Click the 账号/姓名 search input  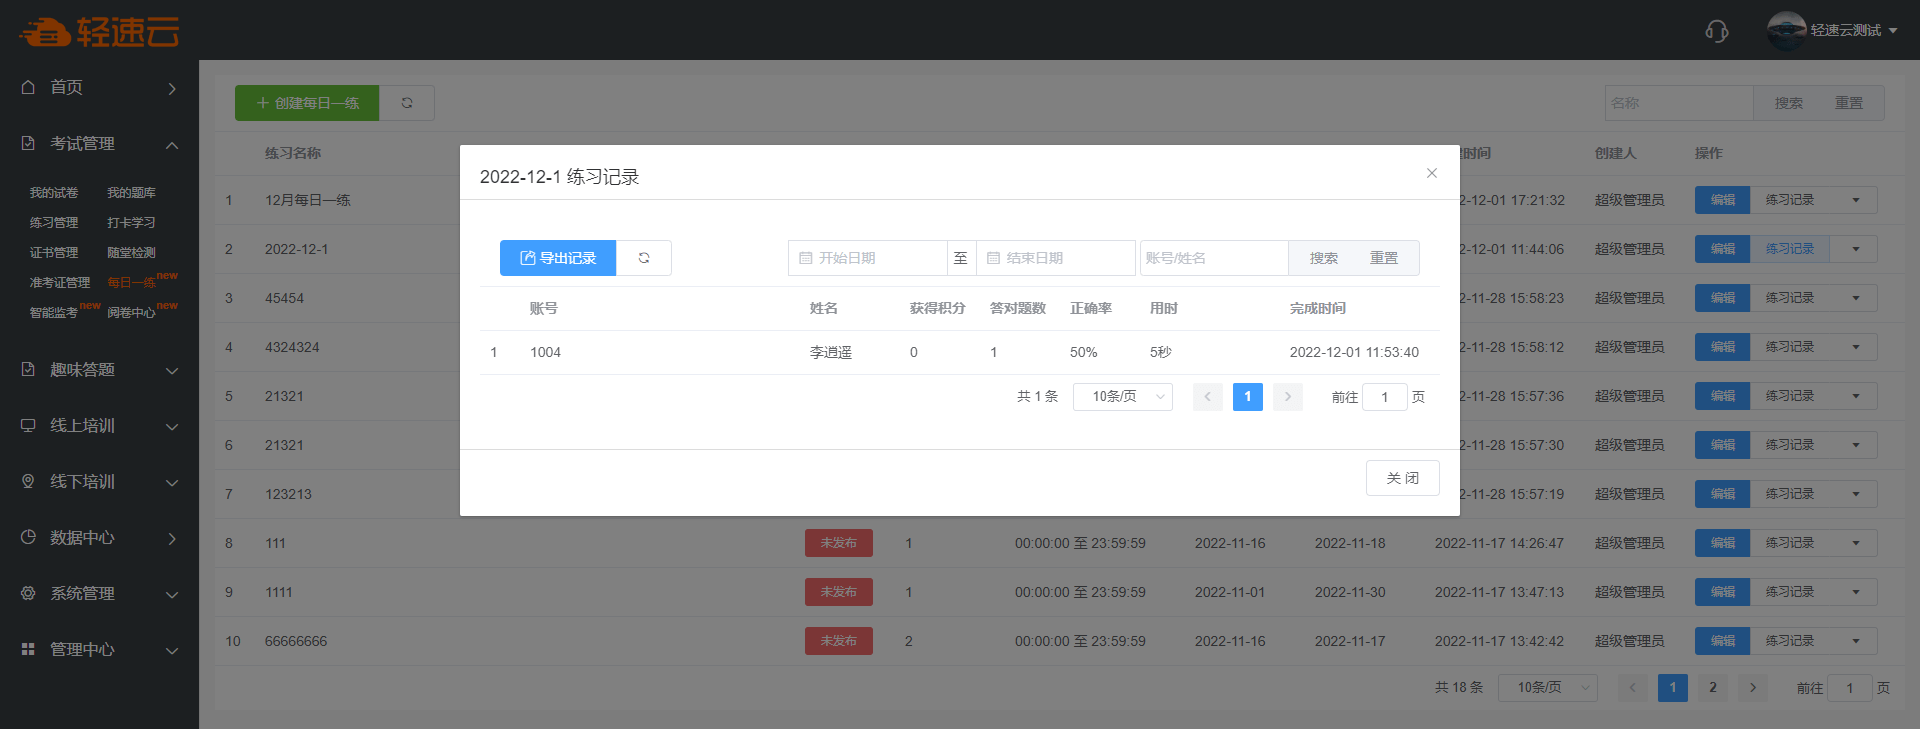1213,258
